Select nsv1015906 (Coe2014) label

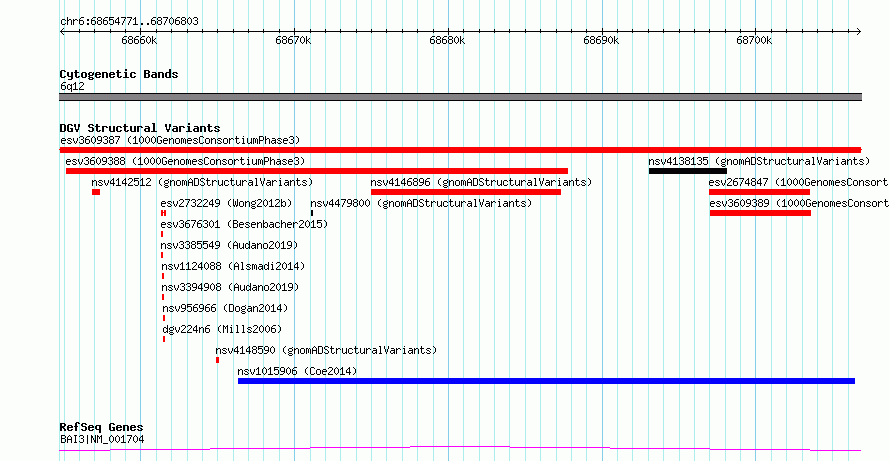click(297, 371)
